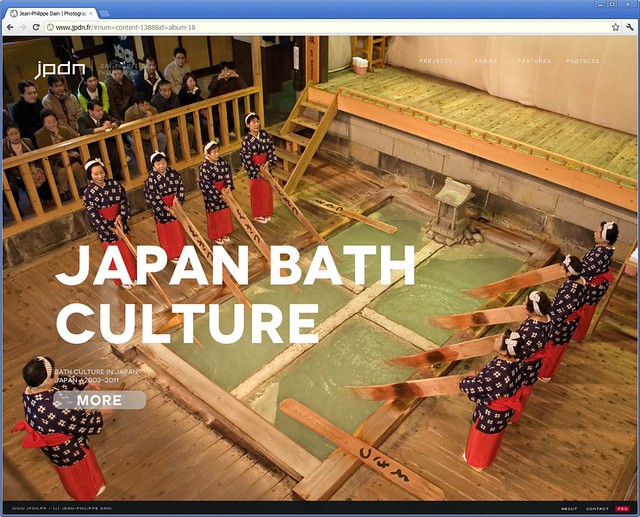Open the Photolog menu item
The width and height of the screenshot is (640, 517).
coord(583,61)
